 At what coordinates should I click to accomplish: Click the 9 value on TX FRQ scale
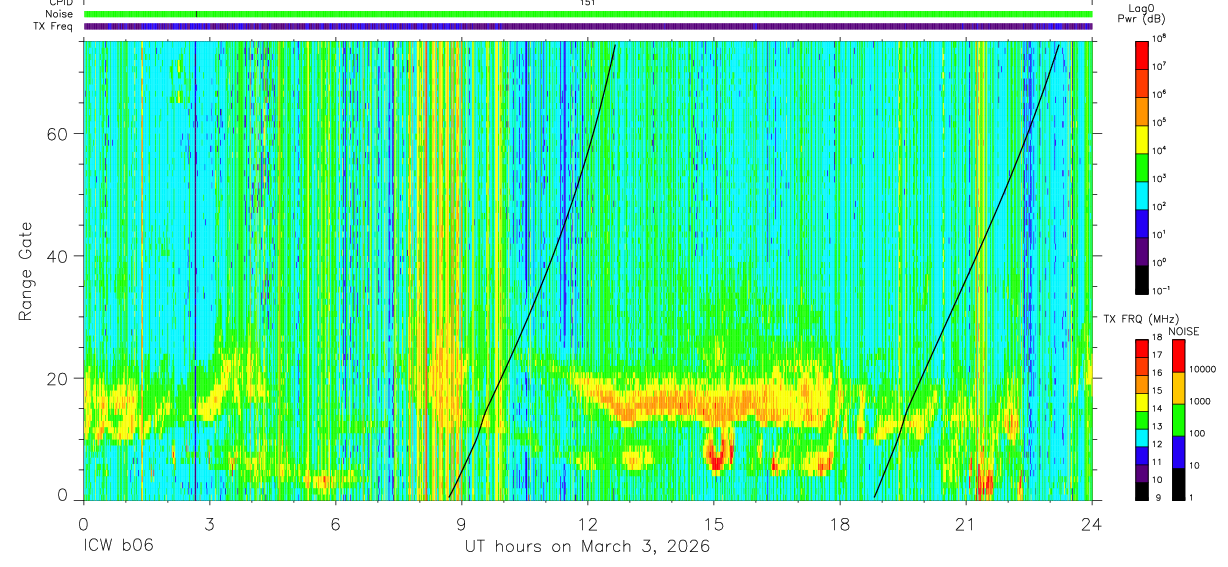[x=1156, y=497]
